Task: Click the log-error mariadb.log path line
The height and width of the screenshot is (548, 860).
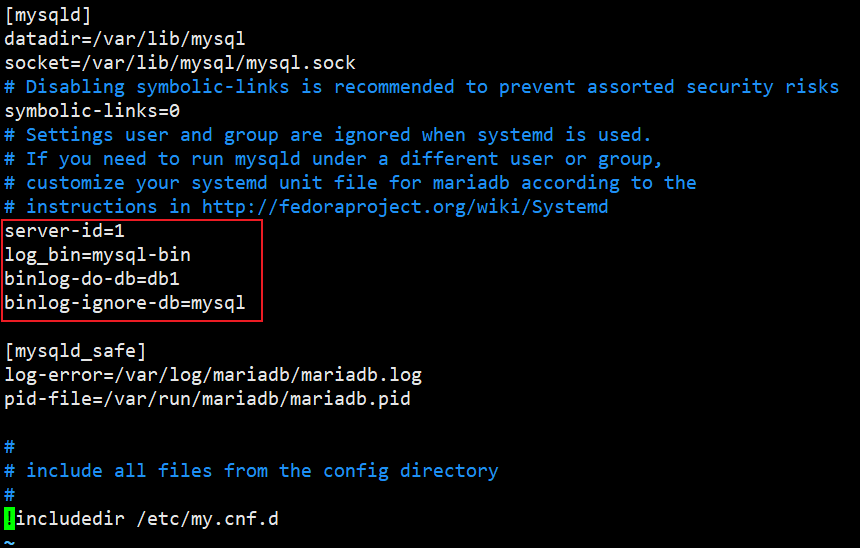Action: pos(212,375)
